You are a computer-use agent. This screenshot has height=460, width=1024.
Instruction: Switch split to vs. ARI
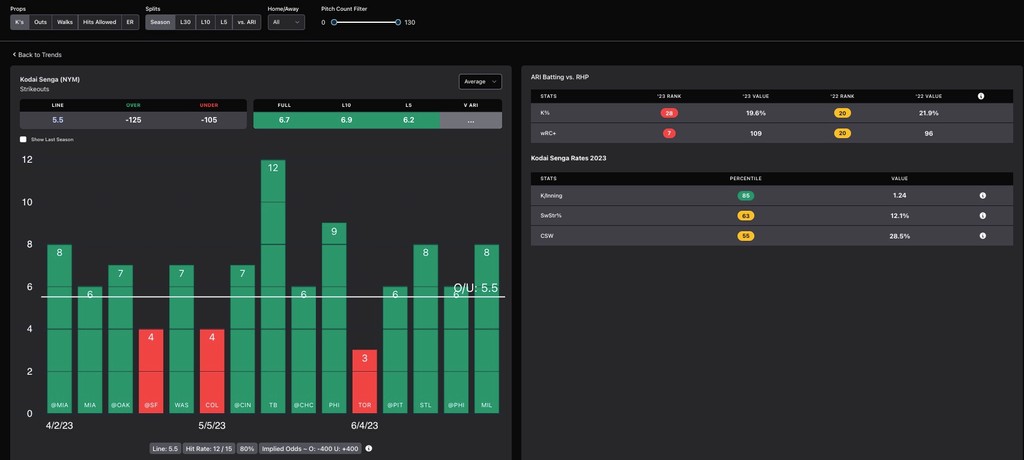coord(247,22)
